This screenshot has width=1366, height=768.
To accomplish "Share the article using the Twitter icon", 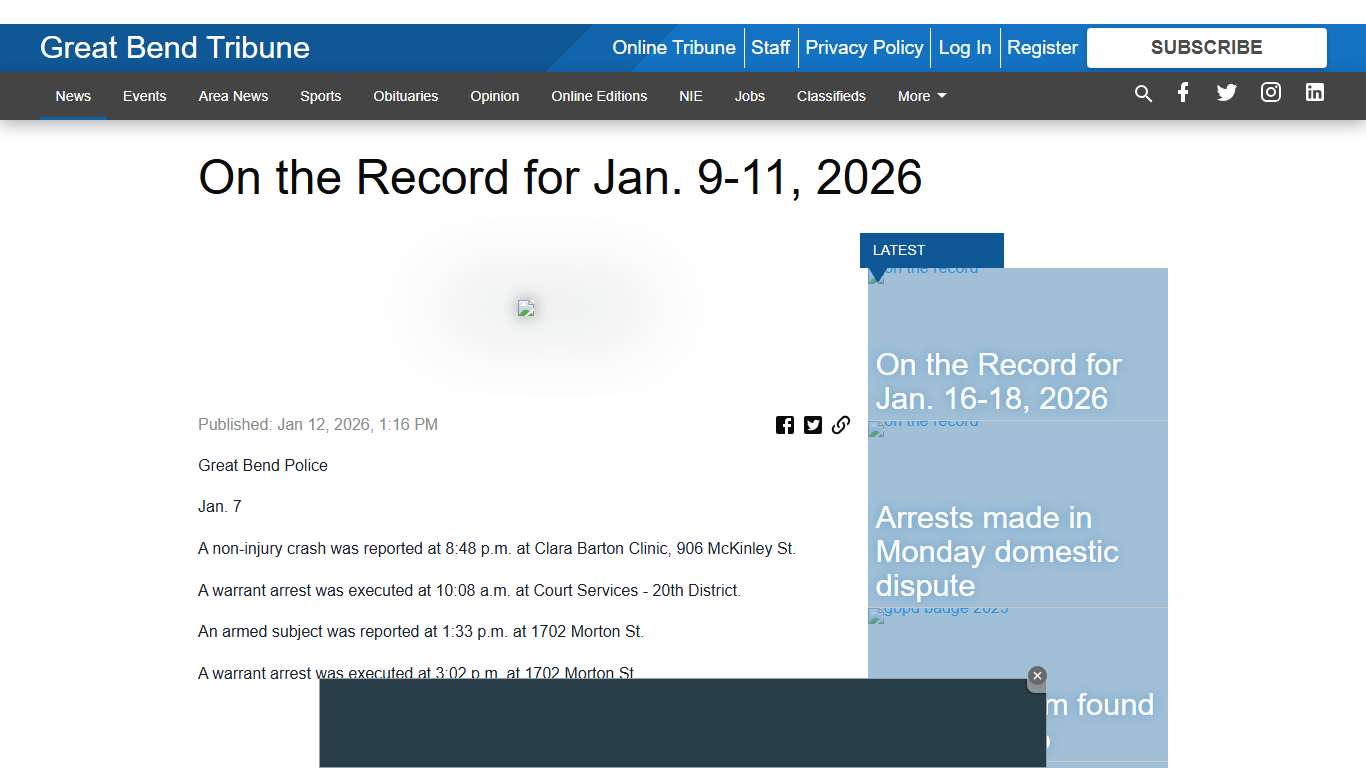I will (813, 424).
